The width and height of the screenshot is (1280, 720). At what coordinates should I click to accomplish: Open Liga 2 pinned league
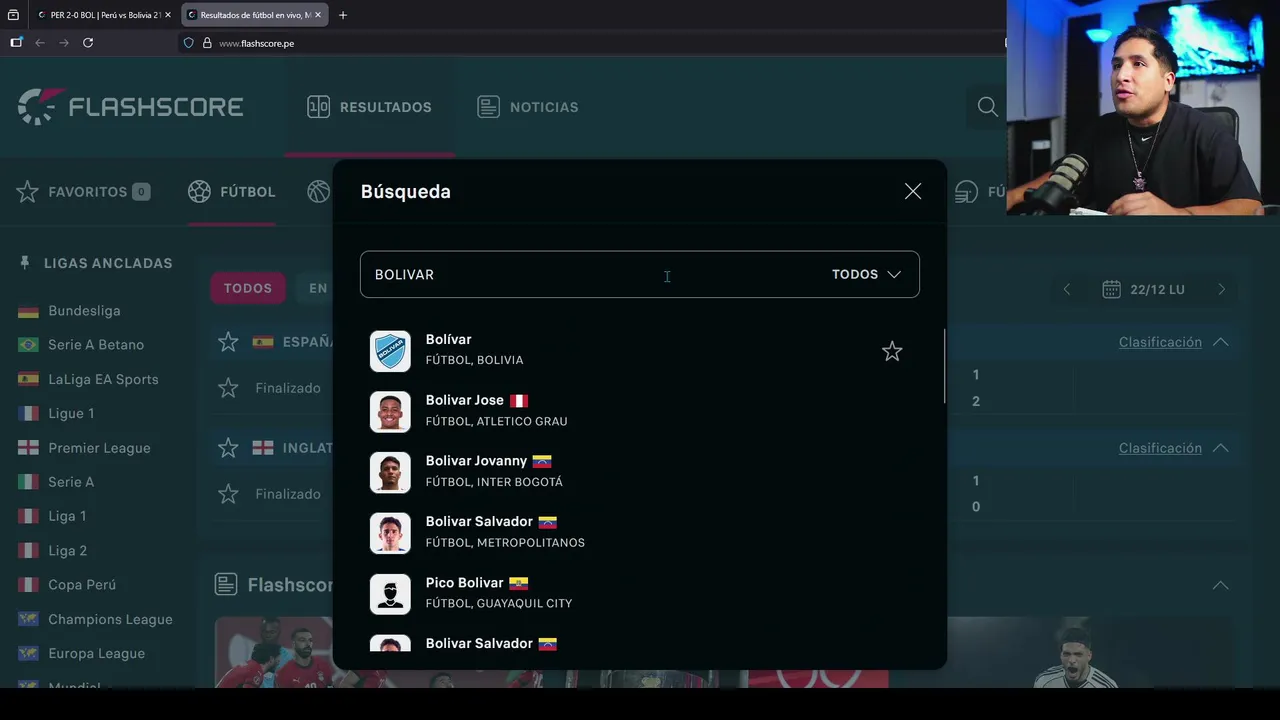pos(67,551)
